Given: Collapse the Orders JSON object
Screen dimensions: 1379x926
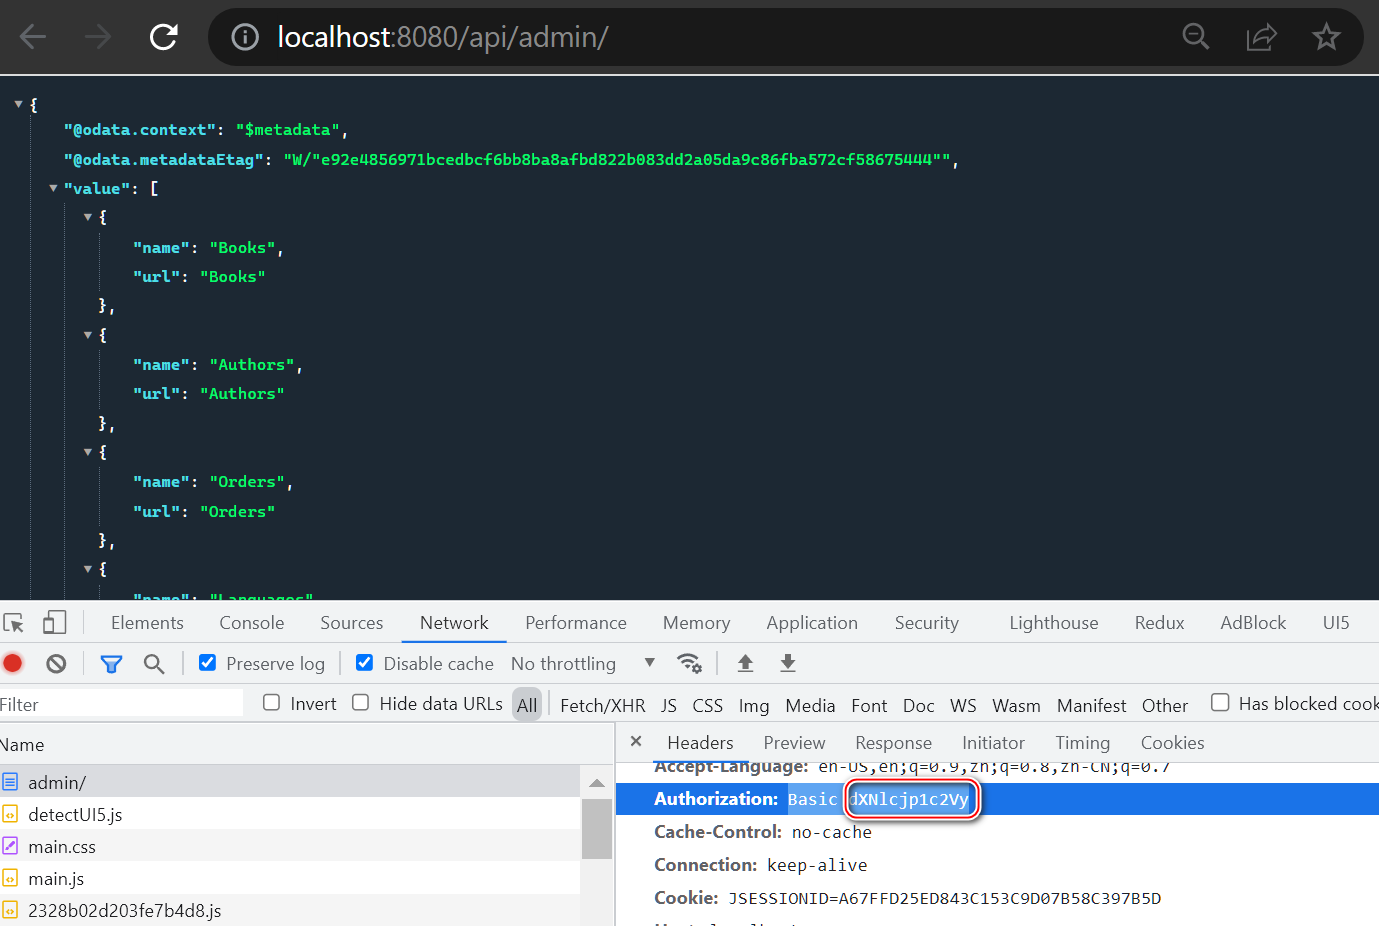Looking at the screenshot, I should coord(88,452).
